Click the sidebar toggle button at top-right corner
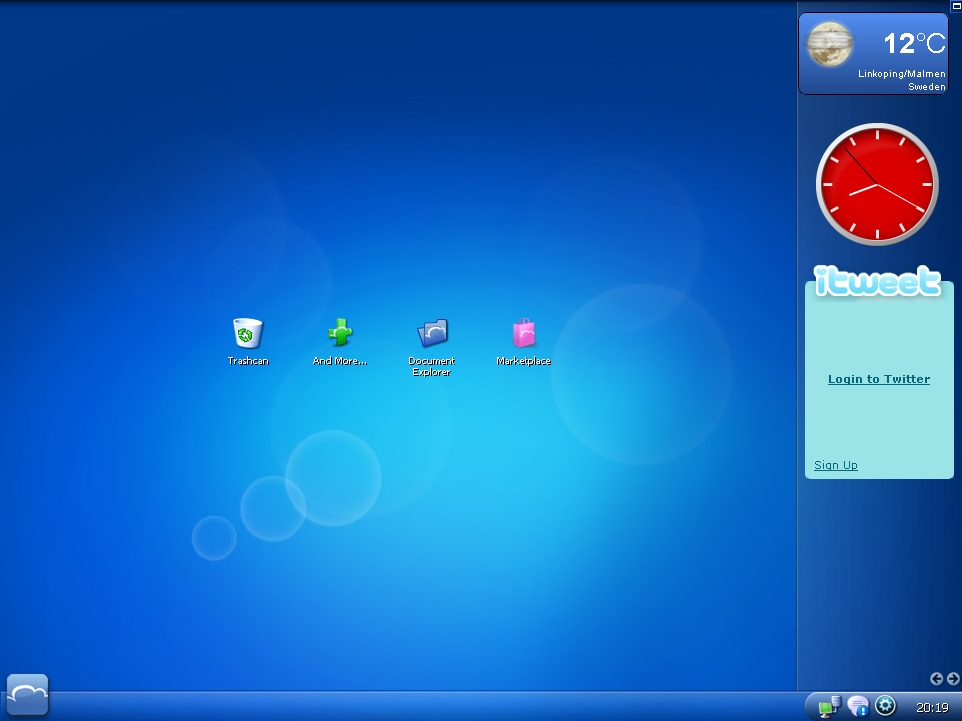This screenshot has height=721, width=962. pyautogui.click(x=956, y=5)
